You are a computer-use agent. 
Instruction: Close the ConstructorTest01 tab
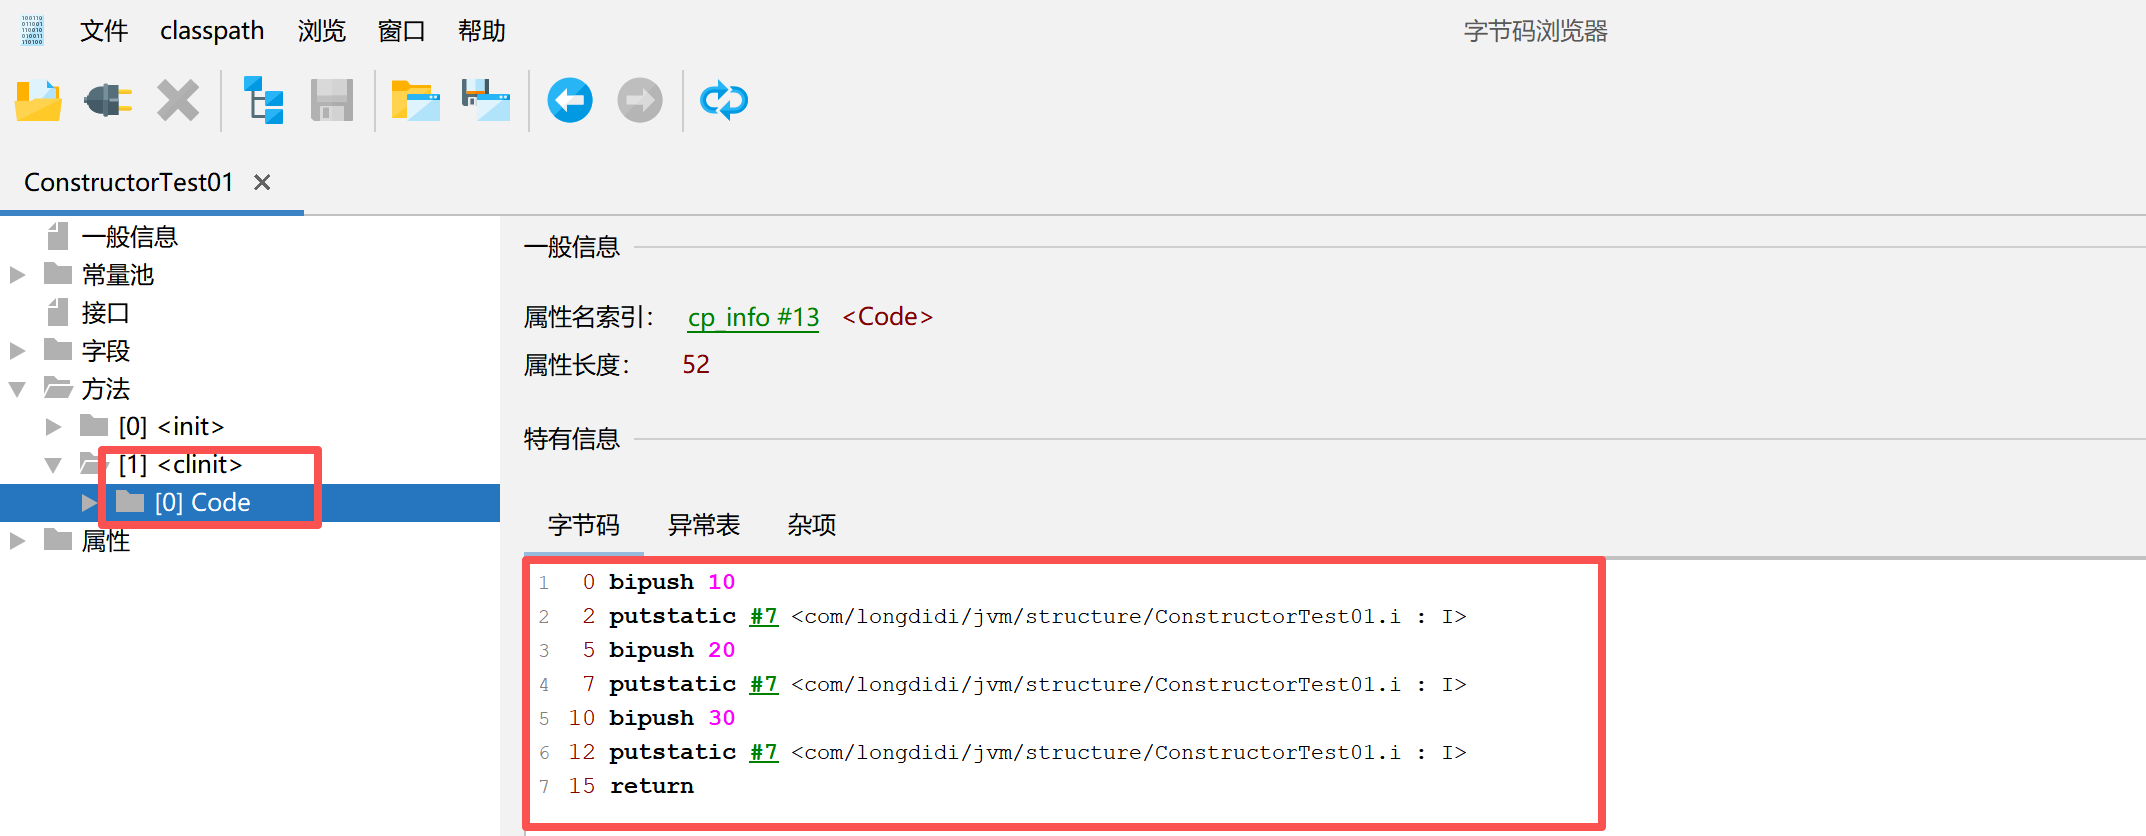(262, 182)
